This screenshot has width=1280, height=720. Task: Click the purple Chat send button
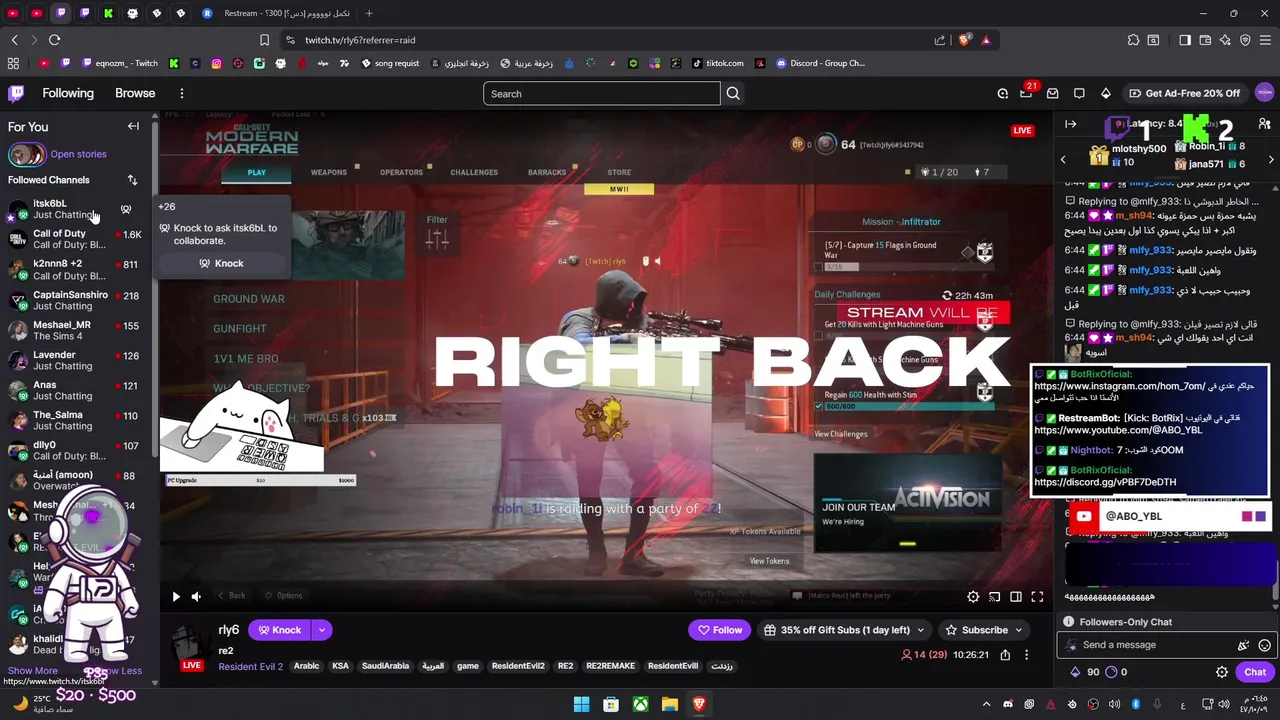pos(1255,672)
